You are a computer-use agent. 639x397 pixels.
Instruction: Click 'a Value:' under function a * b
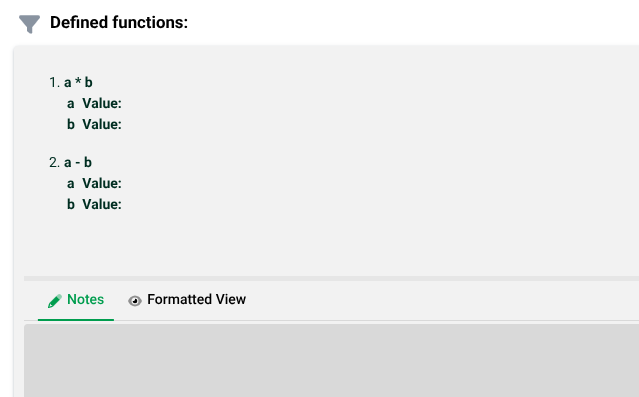[94, 103]
